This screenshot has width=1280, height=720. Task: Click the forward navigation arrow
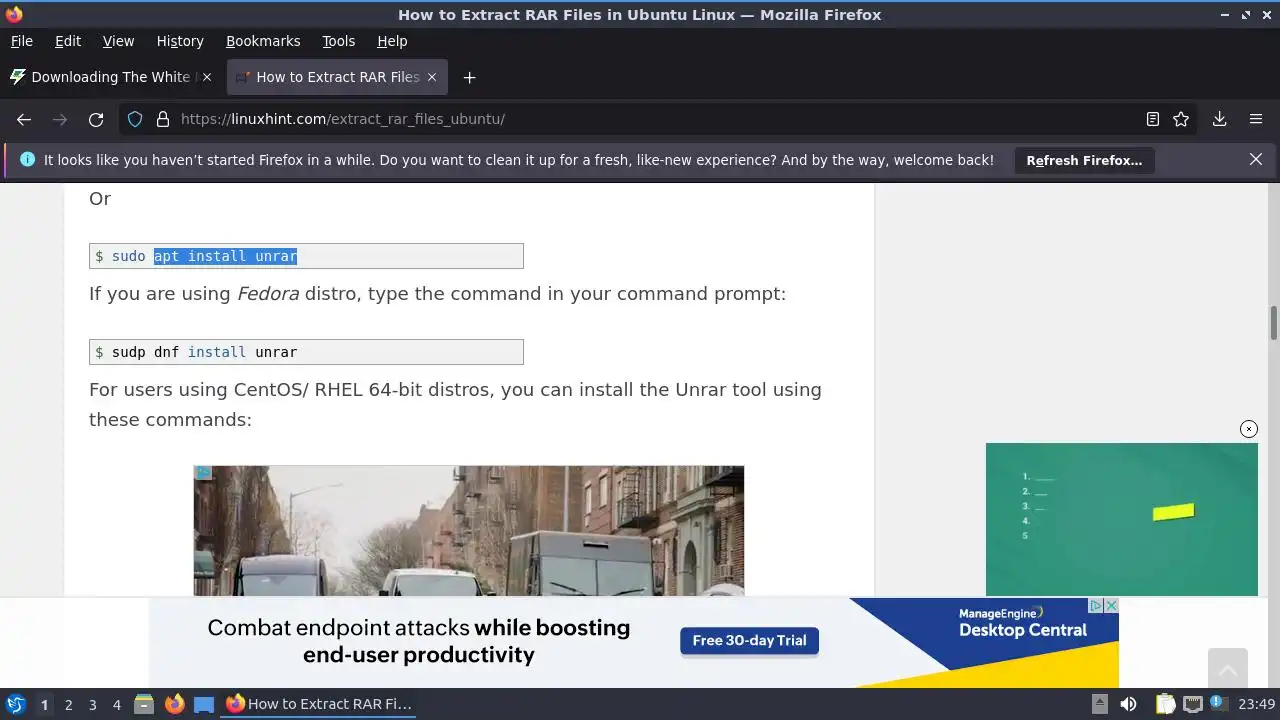(x=60, y=119)
